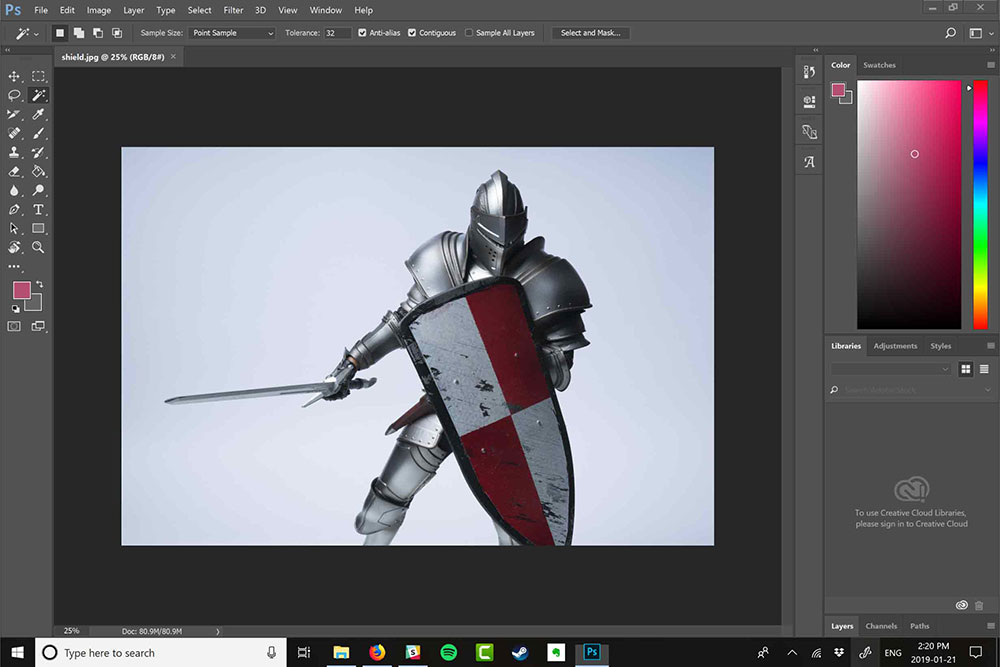Swap foreground and background colors

coord(40,284)
